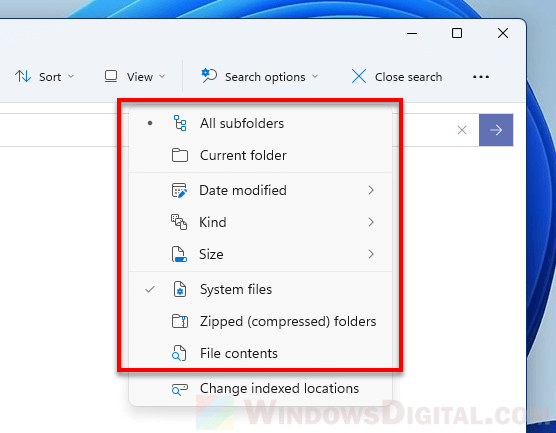The image size is (556, 433).
Task: Expand the Kind submenu arrow
Action: (x=371, y=222)
